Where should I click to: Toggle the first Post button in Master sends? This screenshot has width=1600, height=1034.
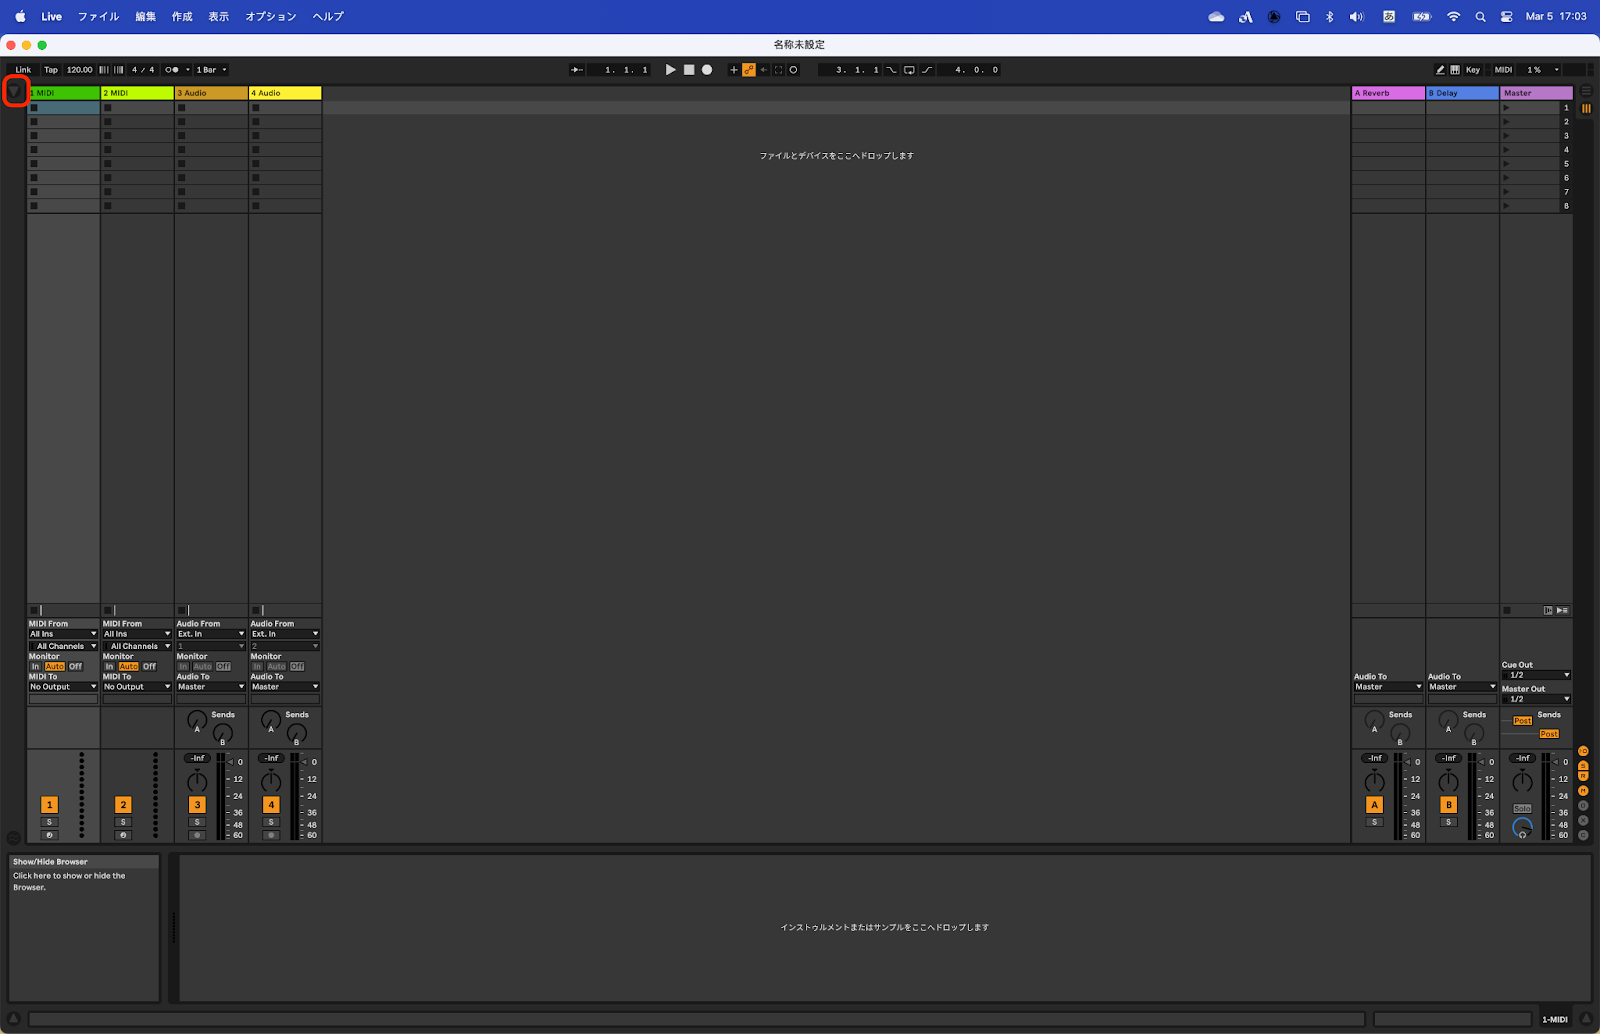[x=1523, y=721]
